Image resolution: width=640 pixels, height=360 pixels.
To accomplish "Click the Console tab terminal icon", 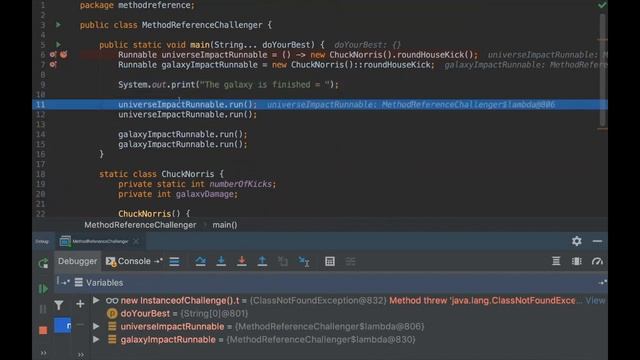I will (111, 262).
